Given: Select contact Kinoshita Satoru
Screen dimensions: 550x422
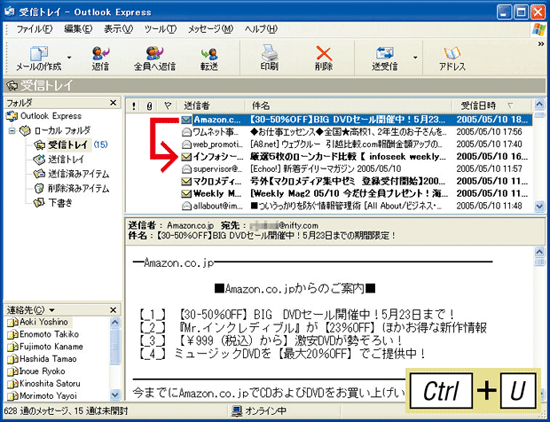Looking at the screenshot, I should [44, 383].
